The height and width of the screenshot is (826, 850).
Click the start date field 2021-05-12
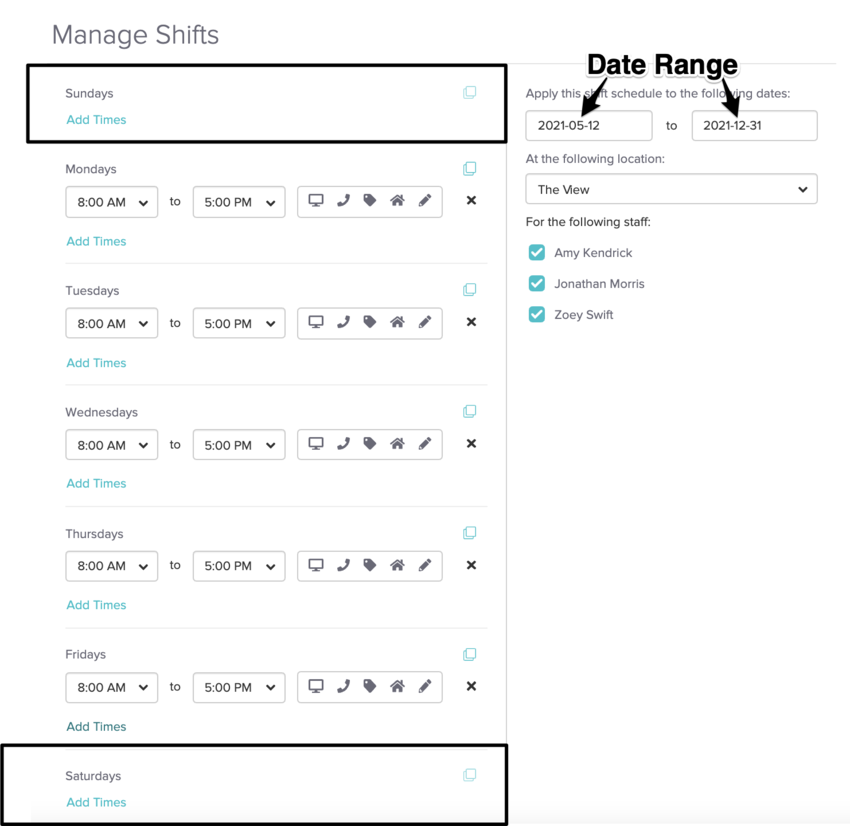[x=589, y=126]
